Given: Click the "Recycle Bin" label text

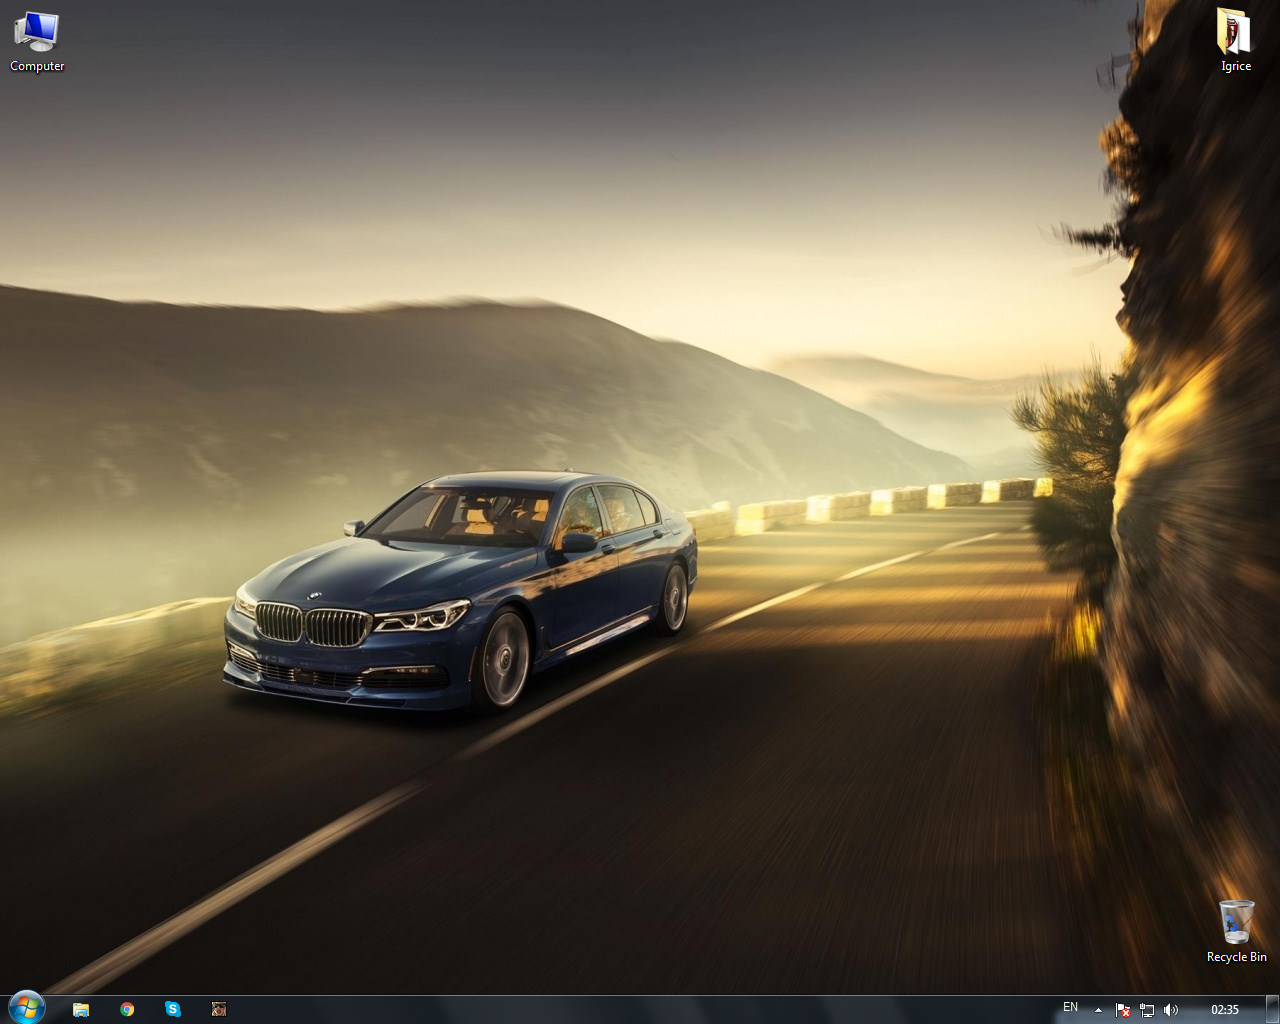Looking at the screenshot, I should pos(1236,957).
